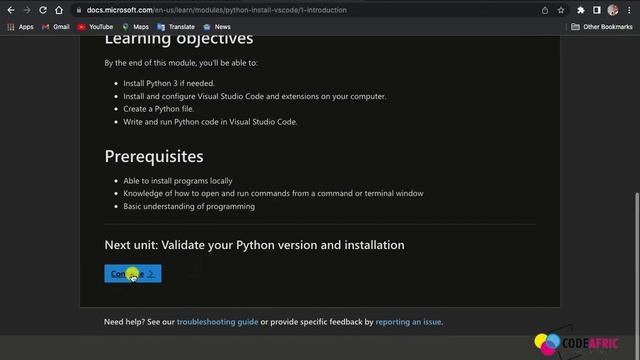Open the troubleshooting guide link
Screen dimensions: 640x360
217,322
